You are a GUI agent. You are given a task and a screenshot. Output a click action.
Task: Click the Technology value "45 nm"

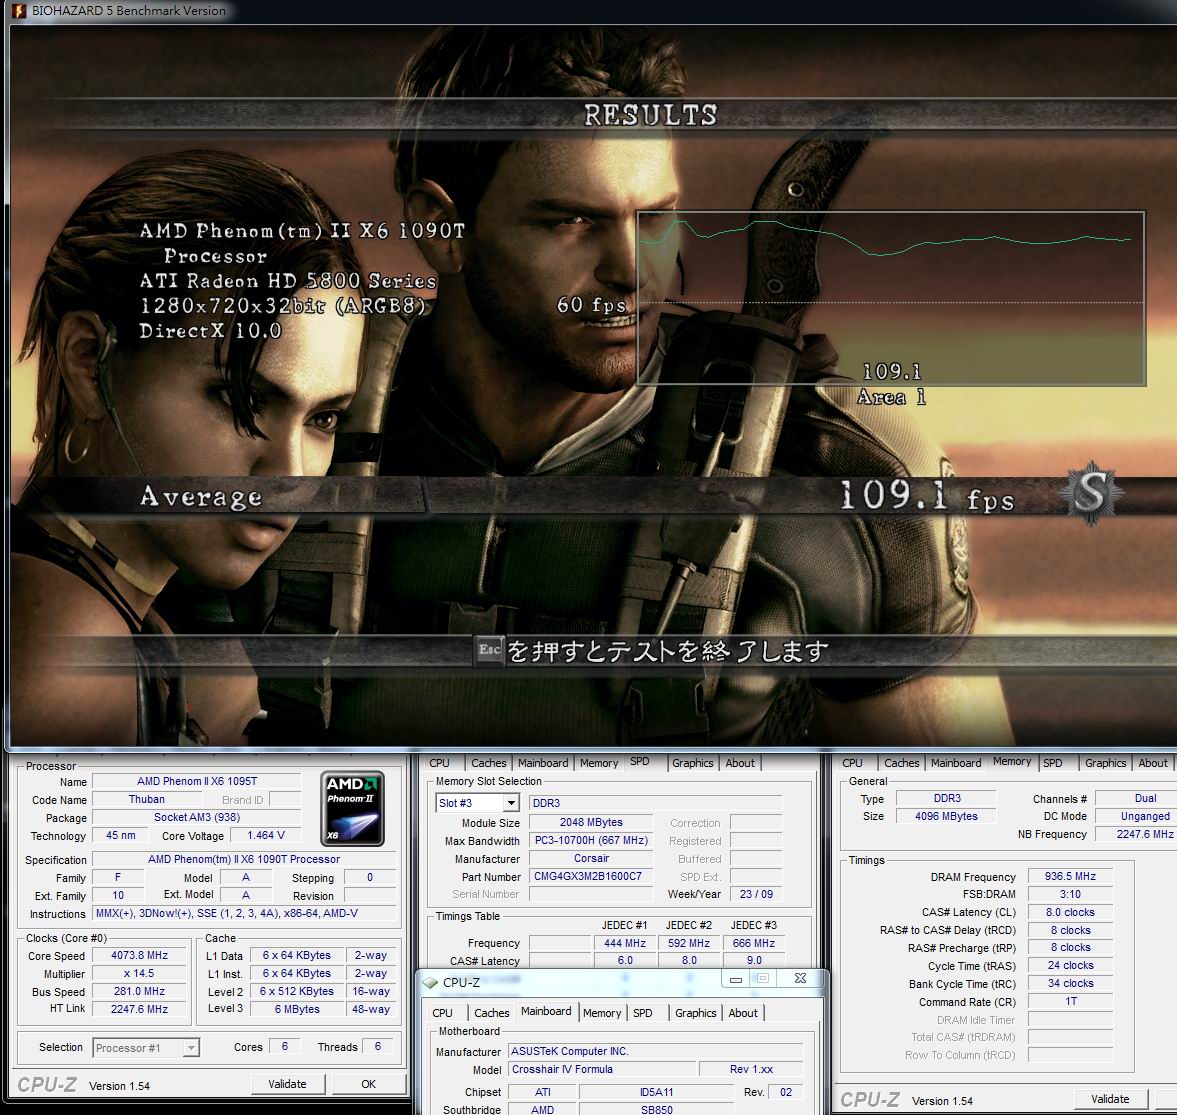click(x=121, y=836)
